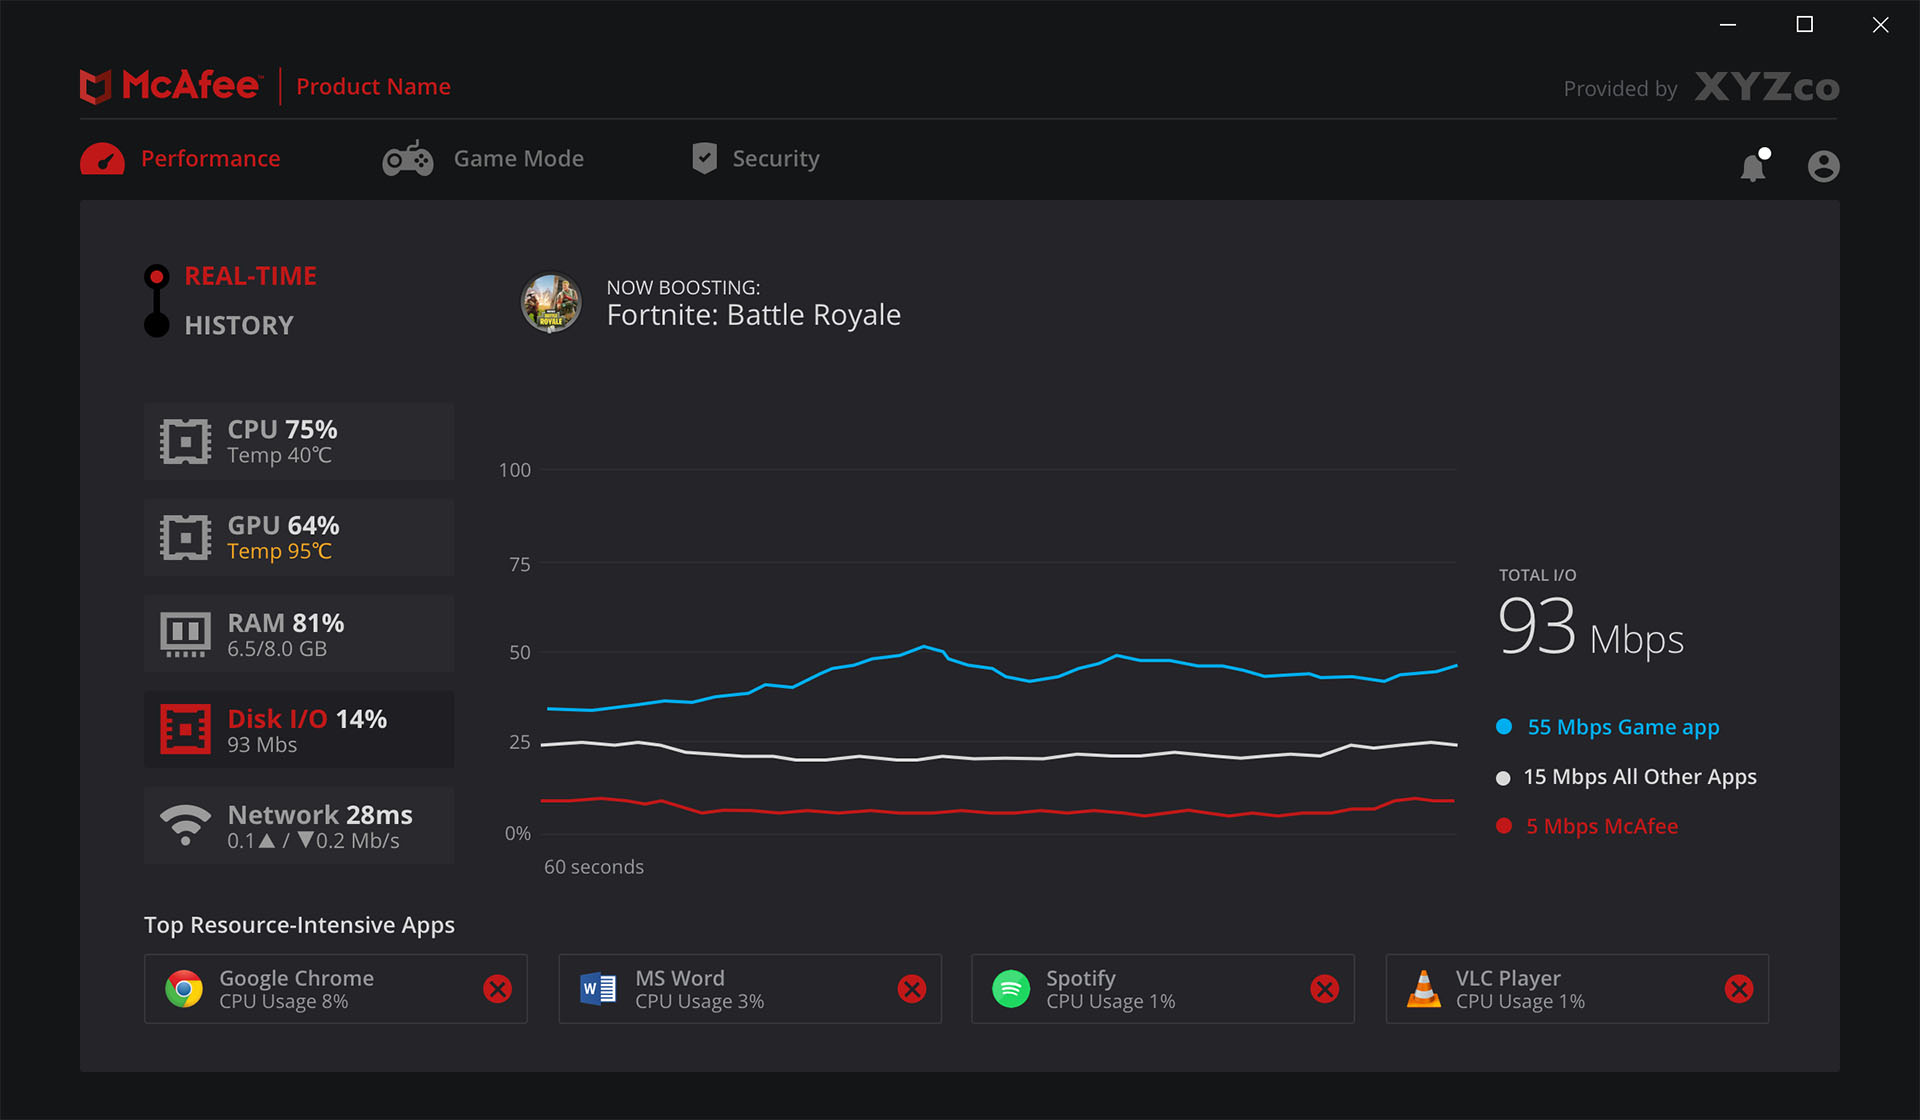
Task: Click white All Other Apps legend dot
Action: pyautogui.click(x=1503, y=778)
